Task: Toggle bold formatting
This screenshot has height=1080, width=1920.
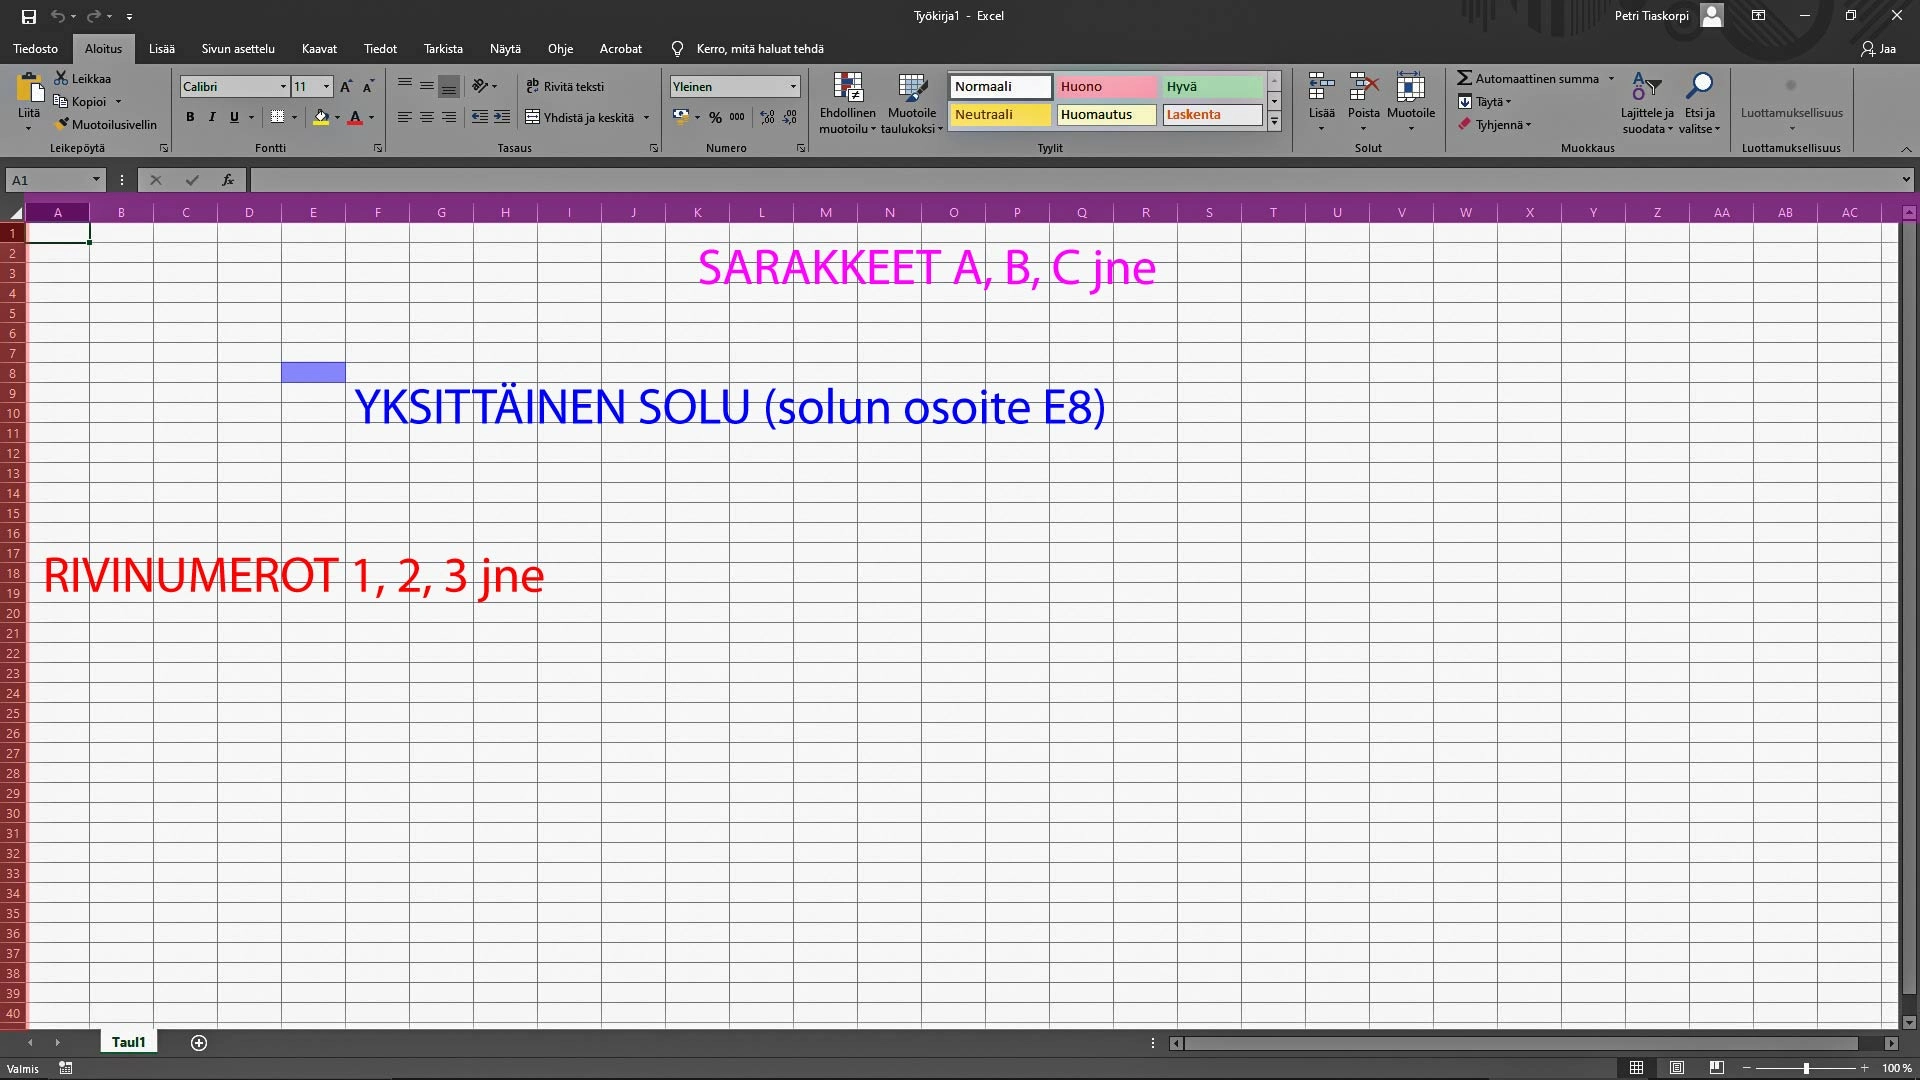Action: [190, 117]
